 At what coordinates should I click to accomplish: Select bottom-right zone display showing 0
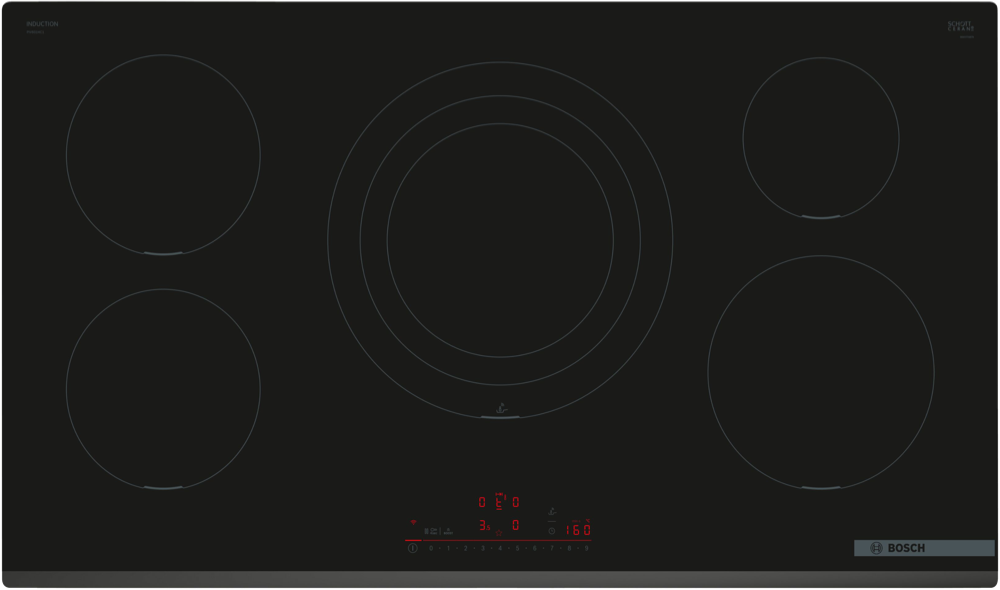516,525
